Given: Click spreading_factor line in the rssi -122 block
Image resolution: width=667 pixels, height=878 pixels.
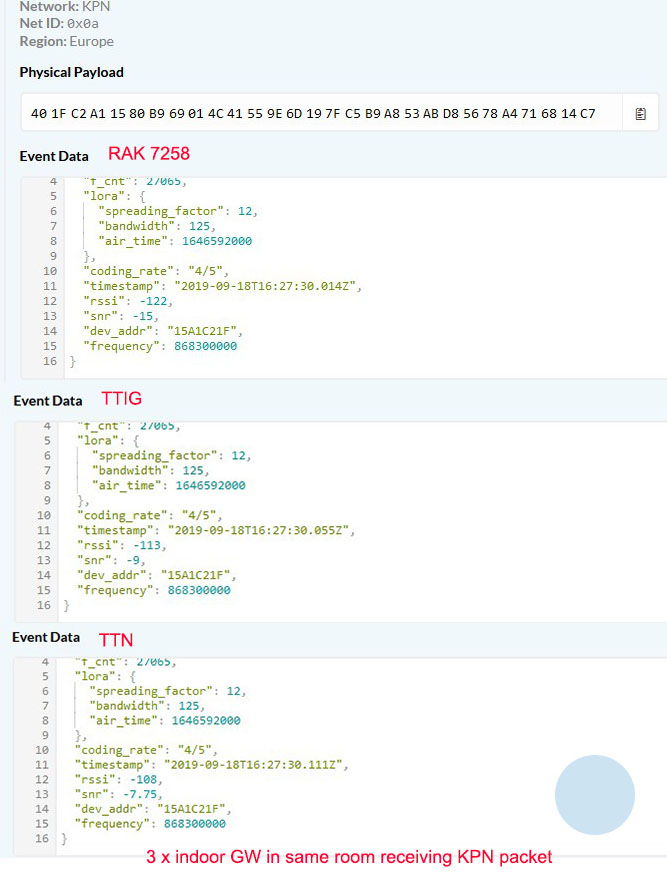Looking at the screenshot, I should coord(178,211).
